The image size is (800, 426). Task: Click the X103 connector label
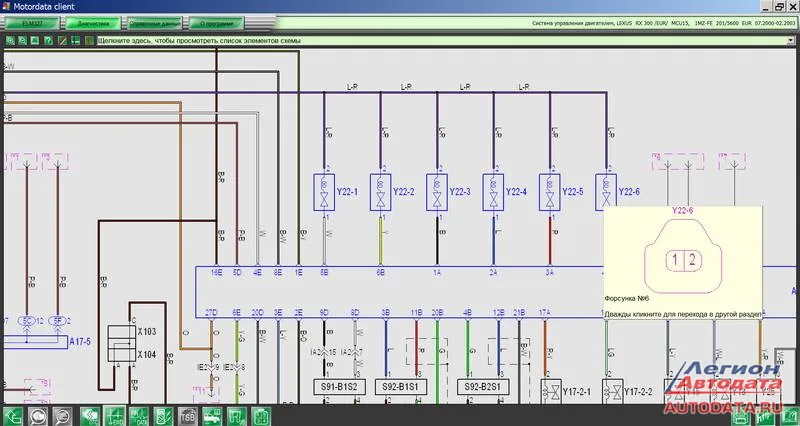pyautogui.click(x=146, y=332)
